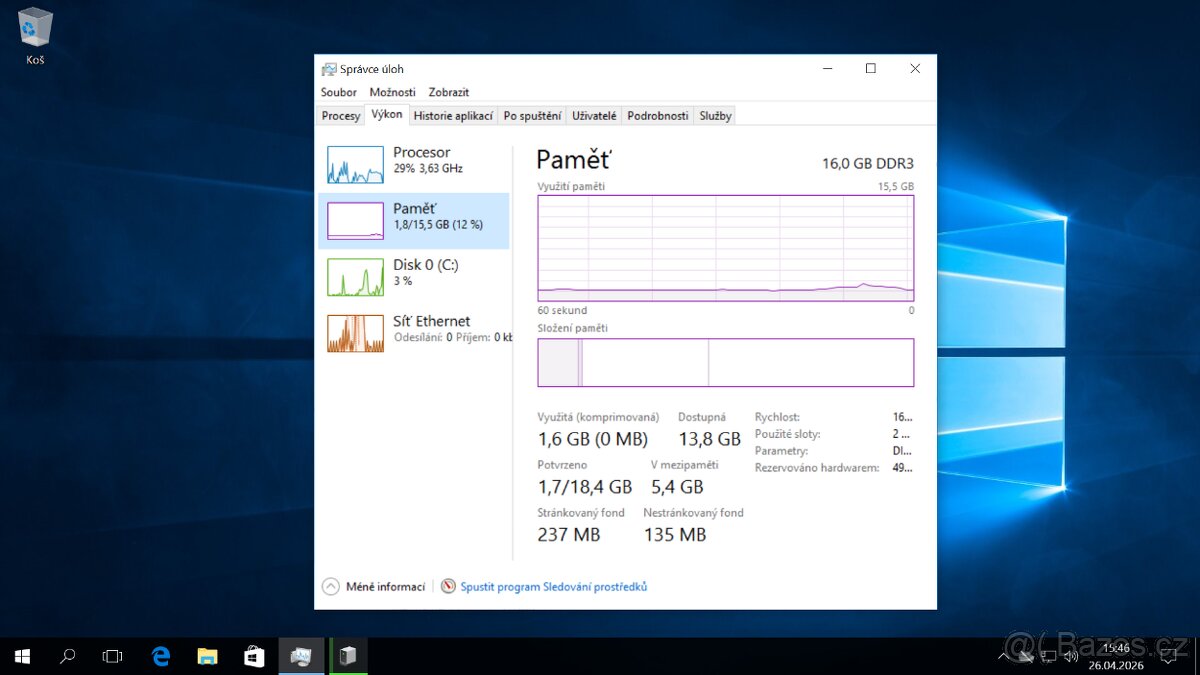Click Spustit program Sledování prostředků link
The image size is (1200, 675).
tap(553, 587)
